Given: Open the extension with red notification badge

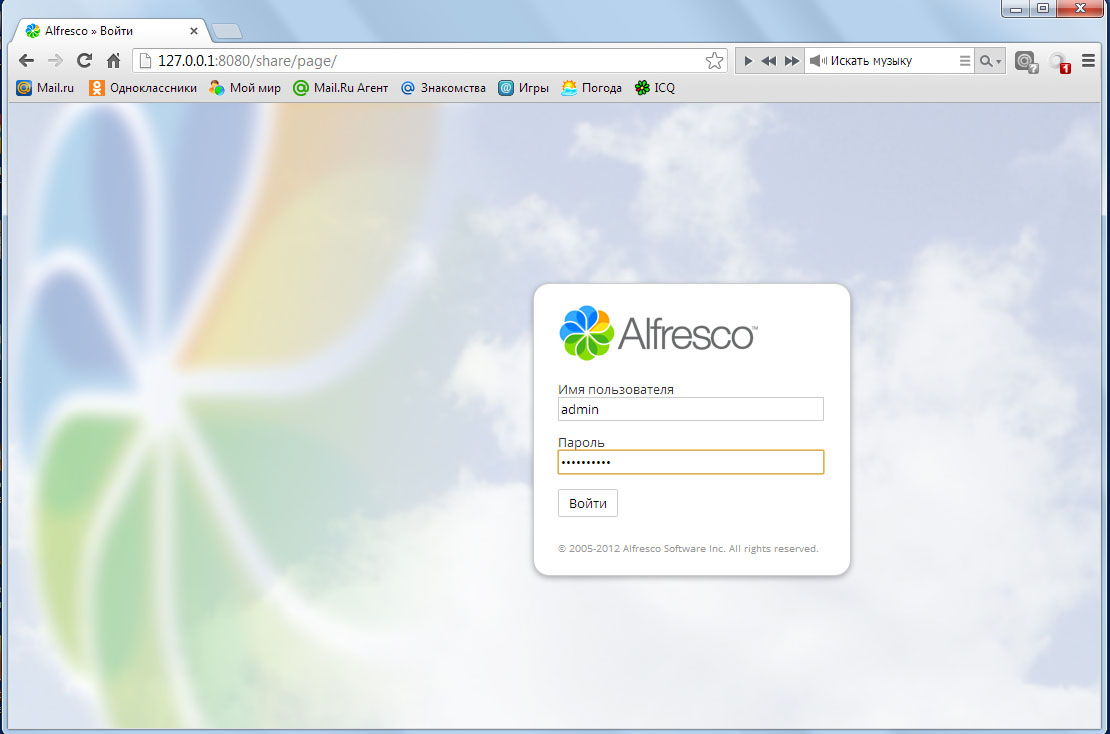Looking at the screenshot, I should coord(1060,62).
